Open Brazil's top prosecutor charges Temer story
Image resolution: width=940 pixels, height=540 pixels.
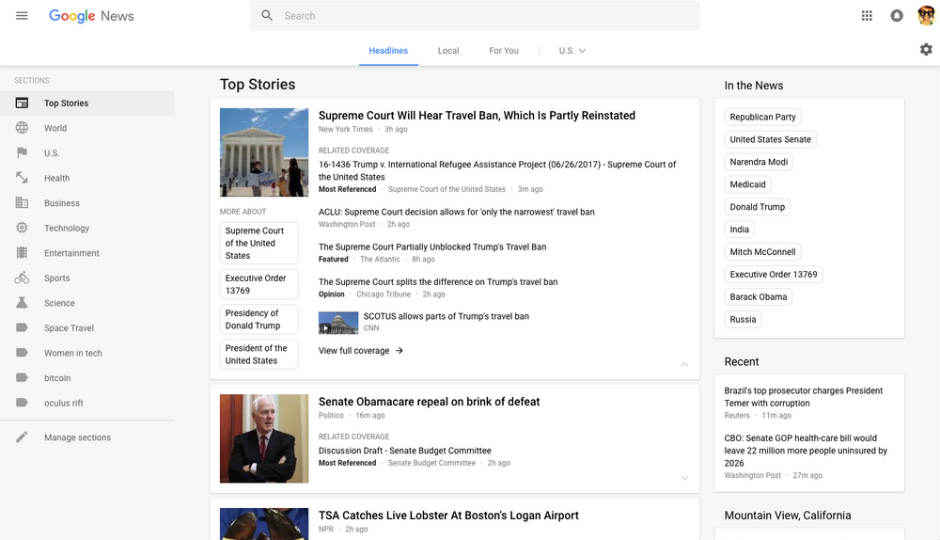(x=803, y=397)
